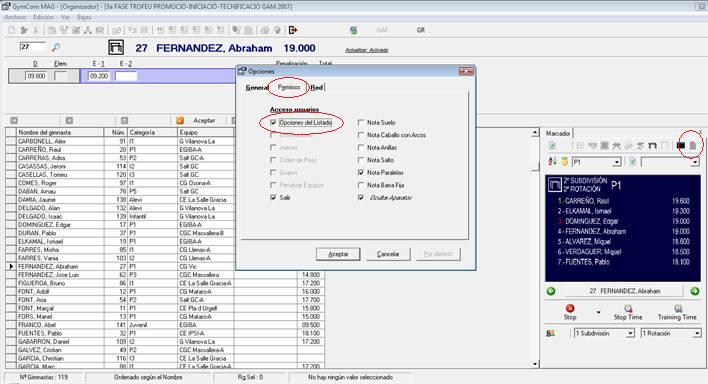Click the exit door icon in main toolbar
The image size is (708, 384).
point(293,30)
